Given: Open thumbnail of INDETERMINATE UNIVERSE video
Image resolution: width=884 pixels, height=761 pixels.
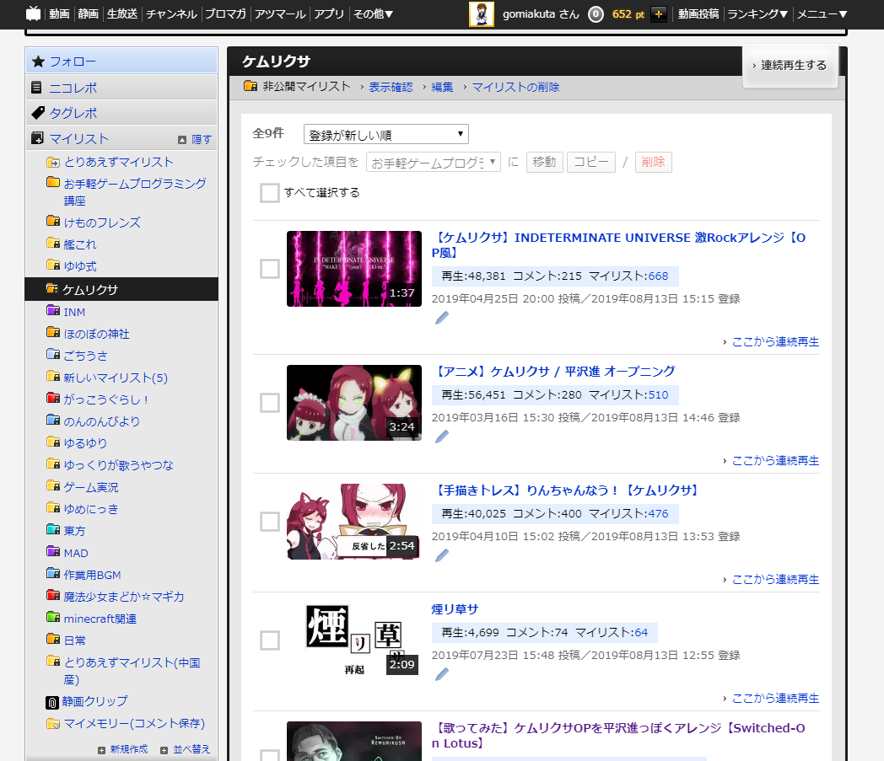Looking at the screenshot, I should pyautogui.click(x=354, y=269).
